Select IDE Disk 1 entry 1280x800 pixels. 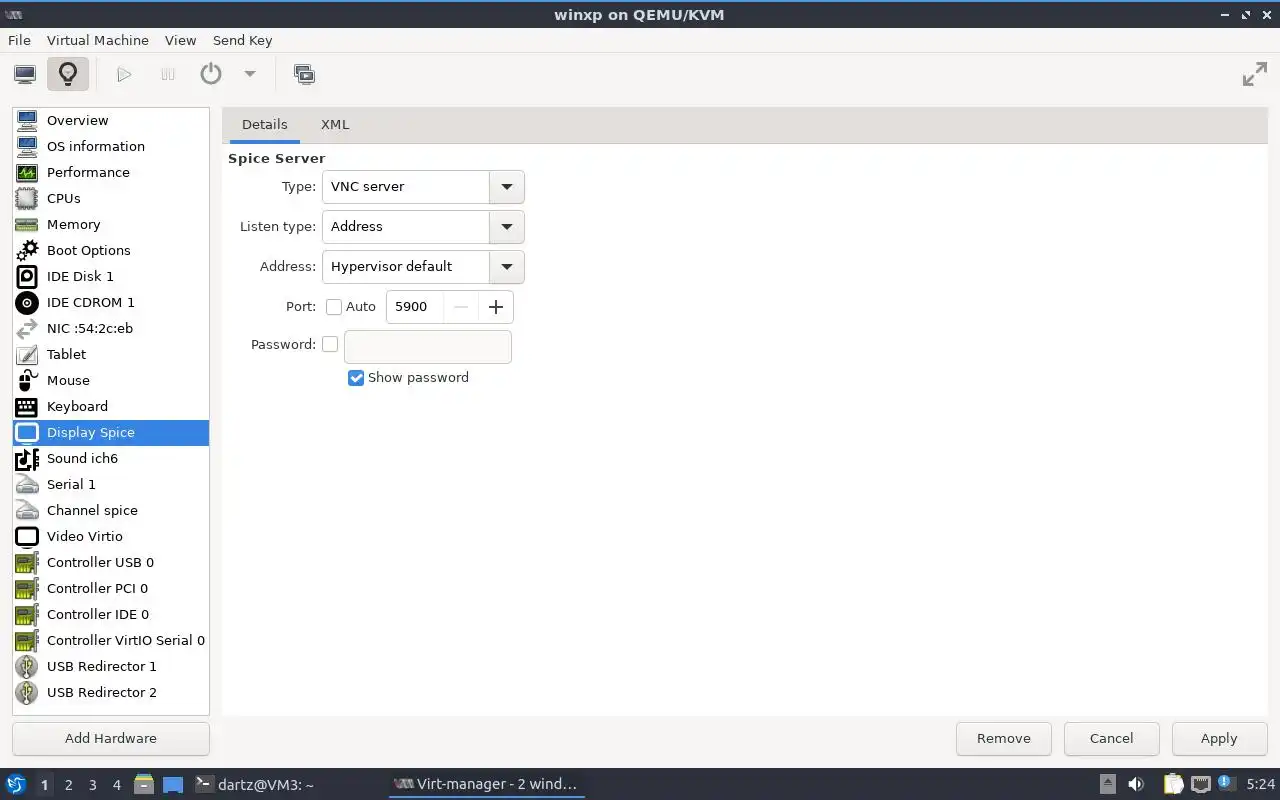[x=111, y=276]
